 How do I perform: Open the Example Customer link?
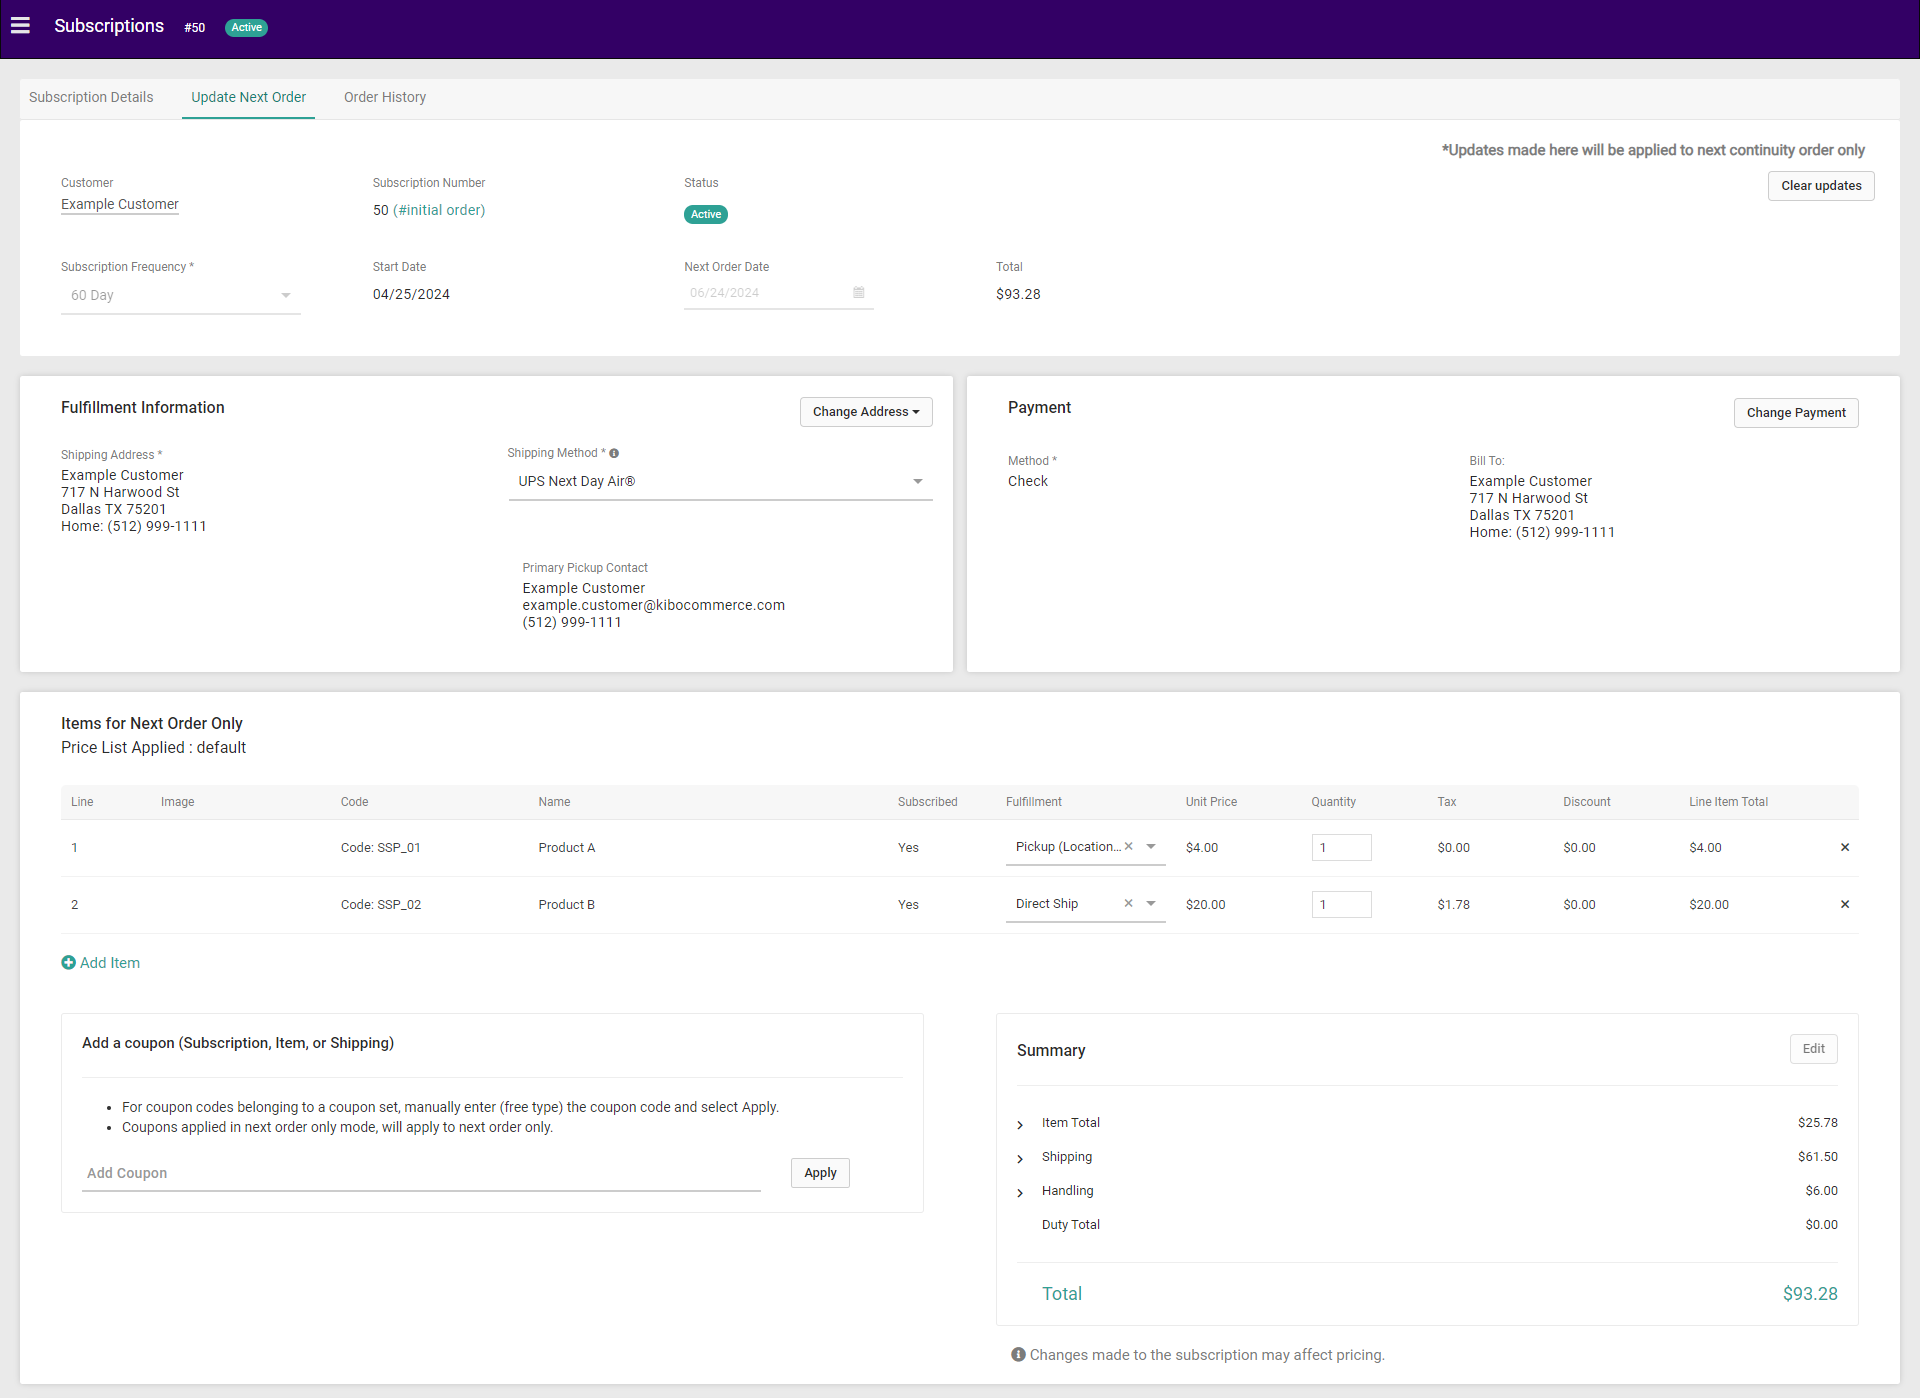[120, 205]
